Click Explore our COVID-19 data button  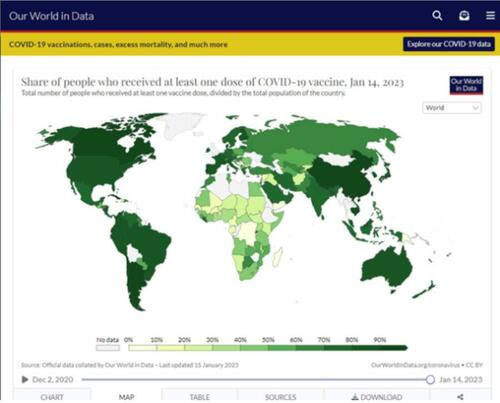449,44
